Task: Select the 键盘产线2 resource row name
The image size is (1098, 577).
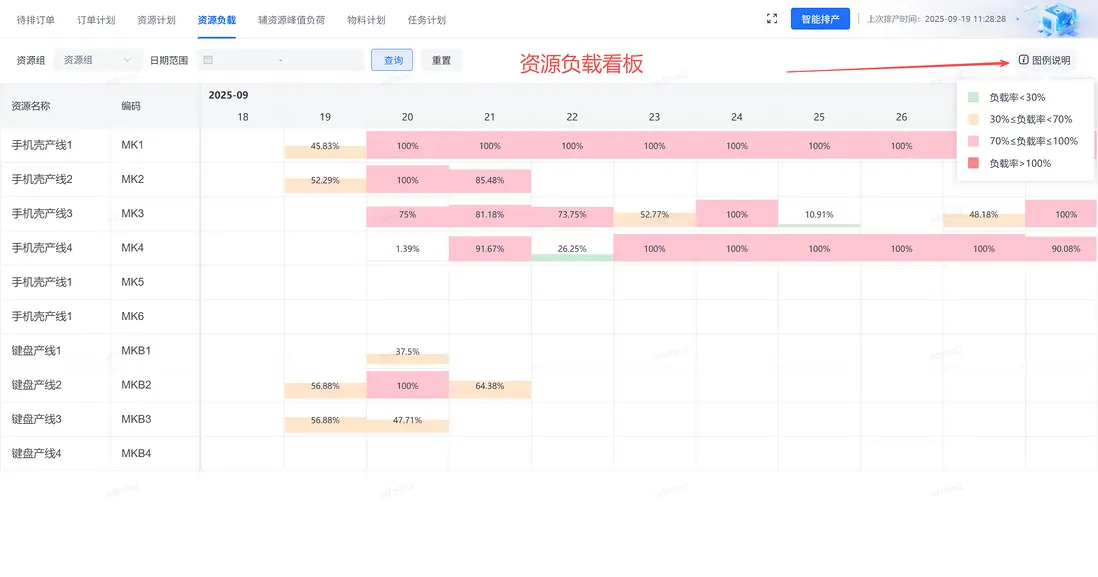Action: [37, 385]
